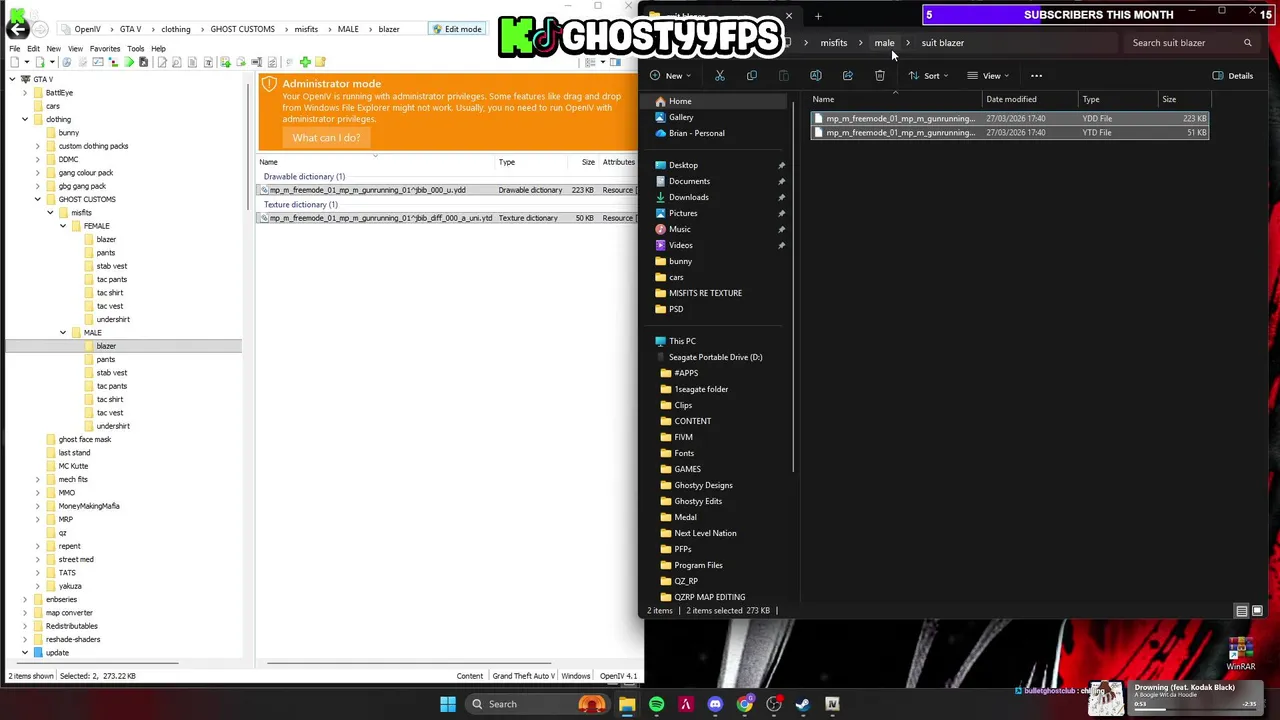Toggle Edit mode in OpenIV

456,29
